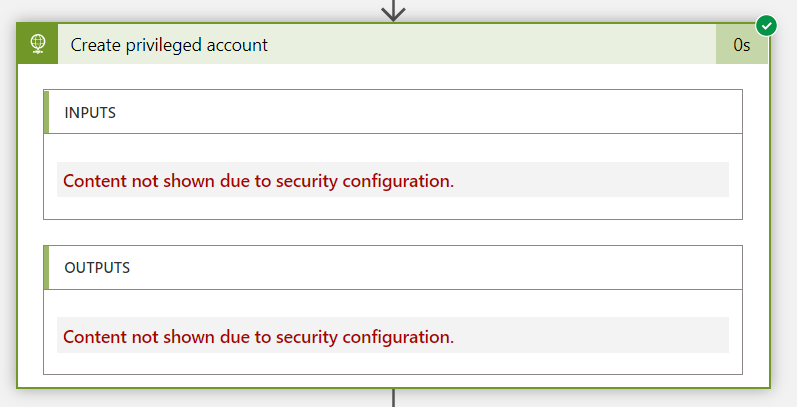This screenshot has width=797, height=407.
Task: Click the green accent bar beside INPUTS
Action: [46, 112]
